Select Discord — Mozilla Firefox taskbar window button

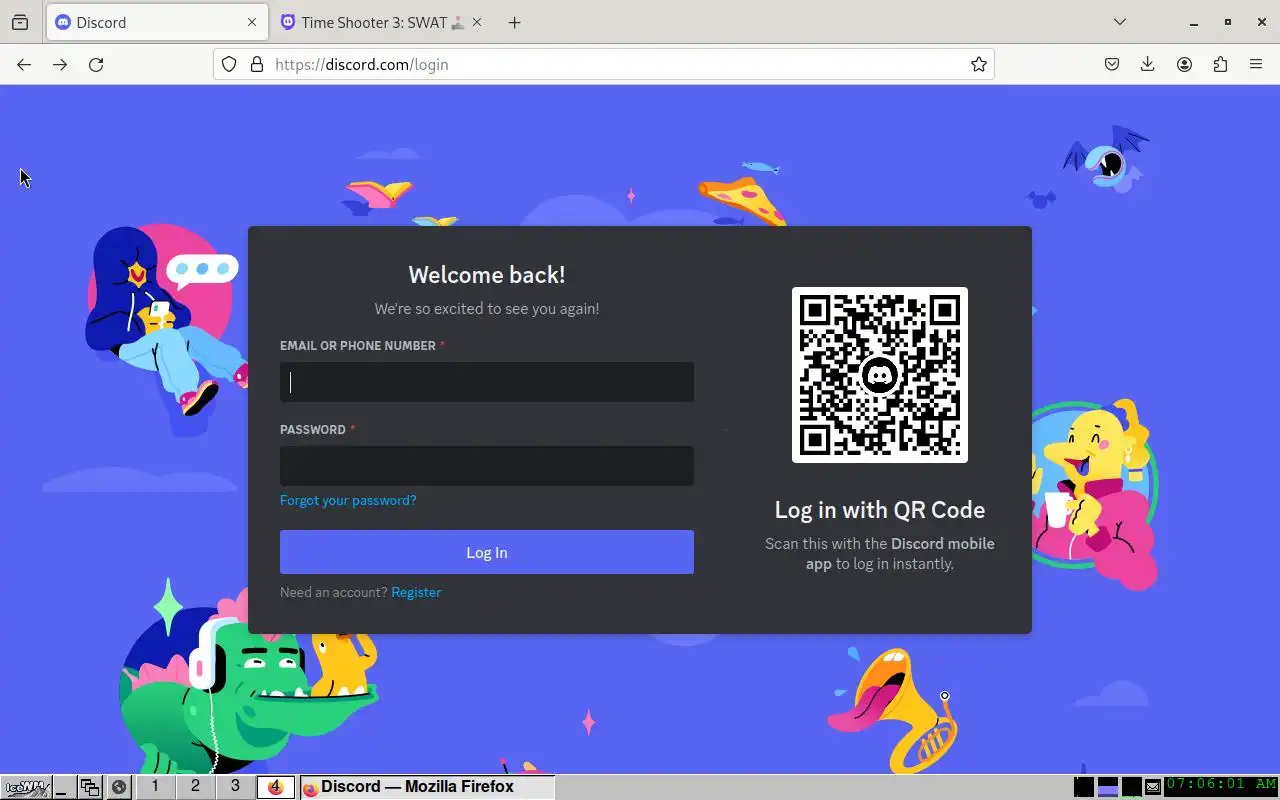(x=426, y=787)
